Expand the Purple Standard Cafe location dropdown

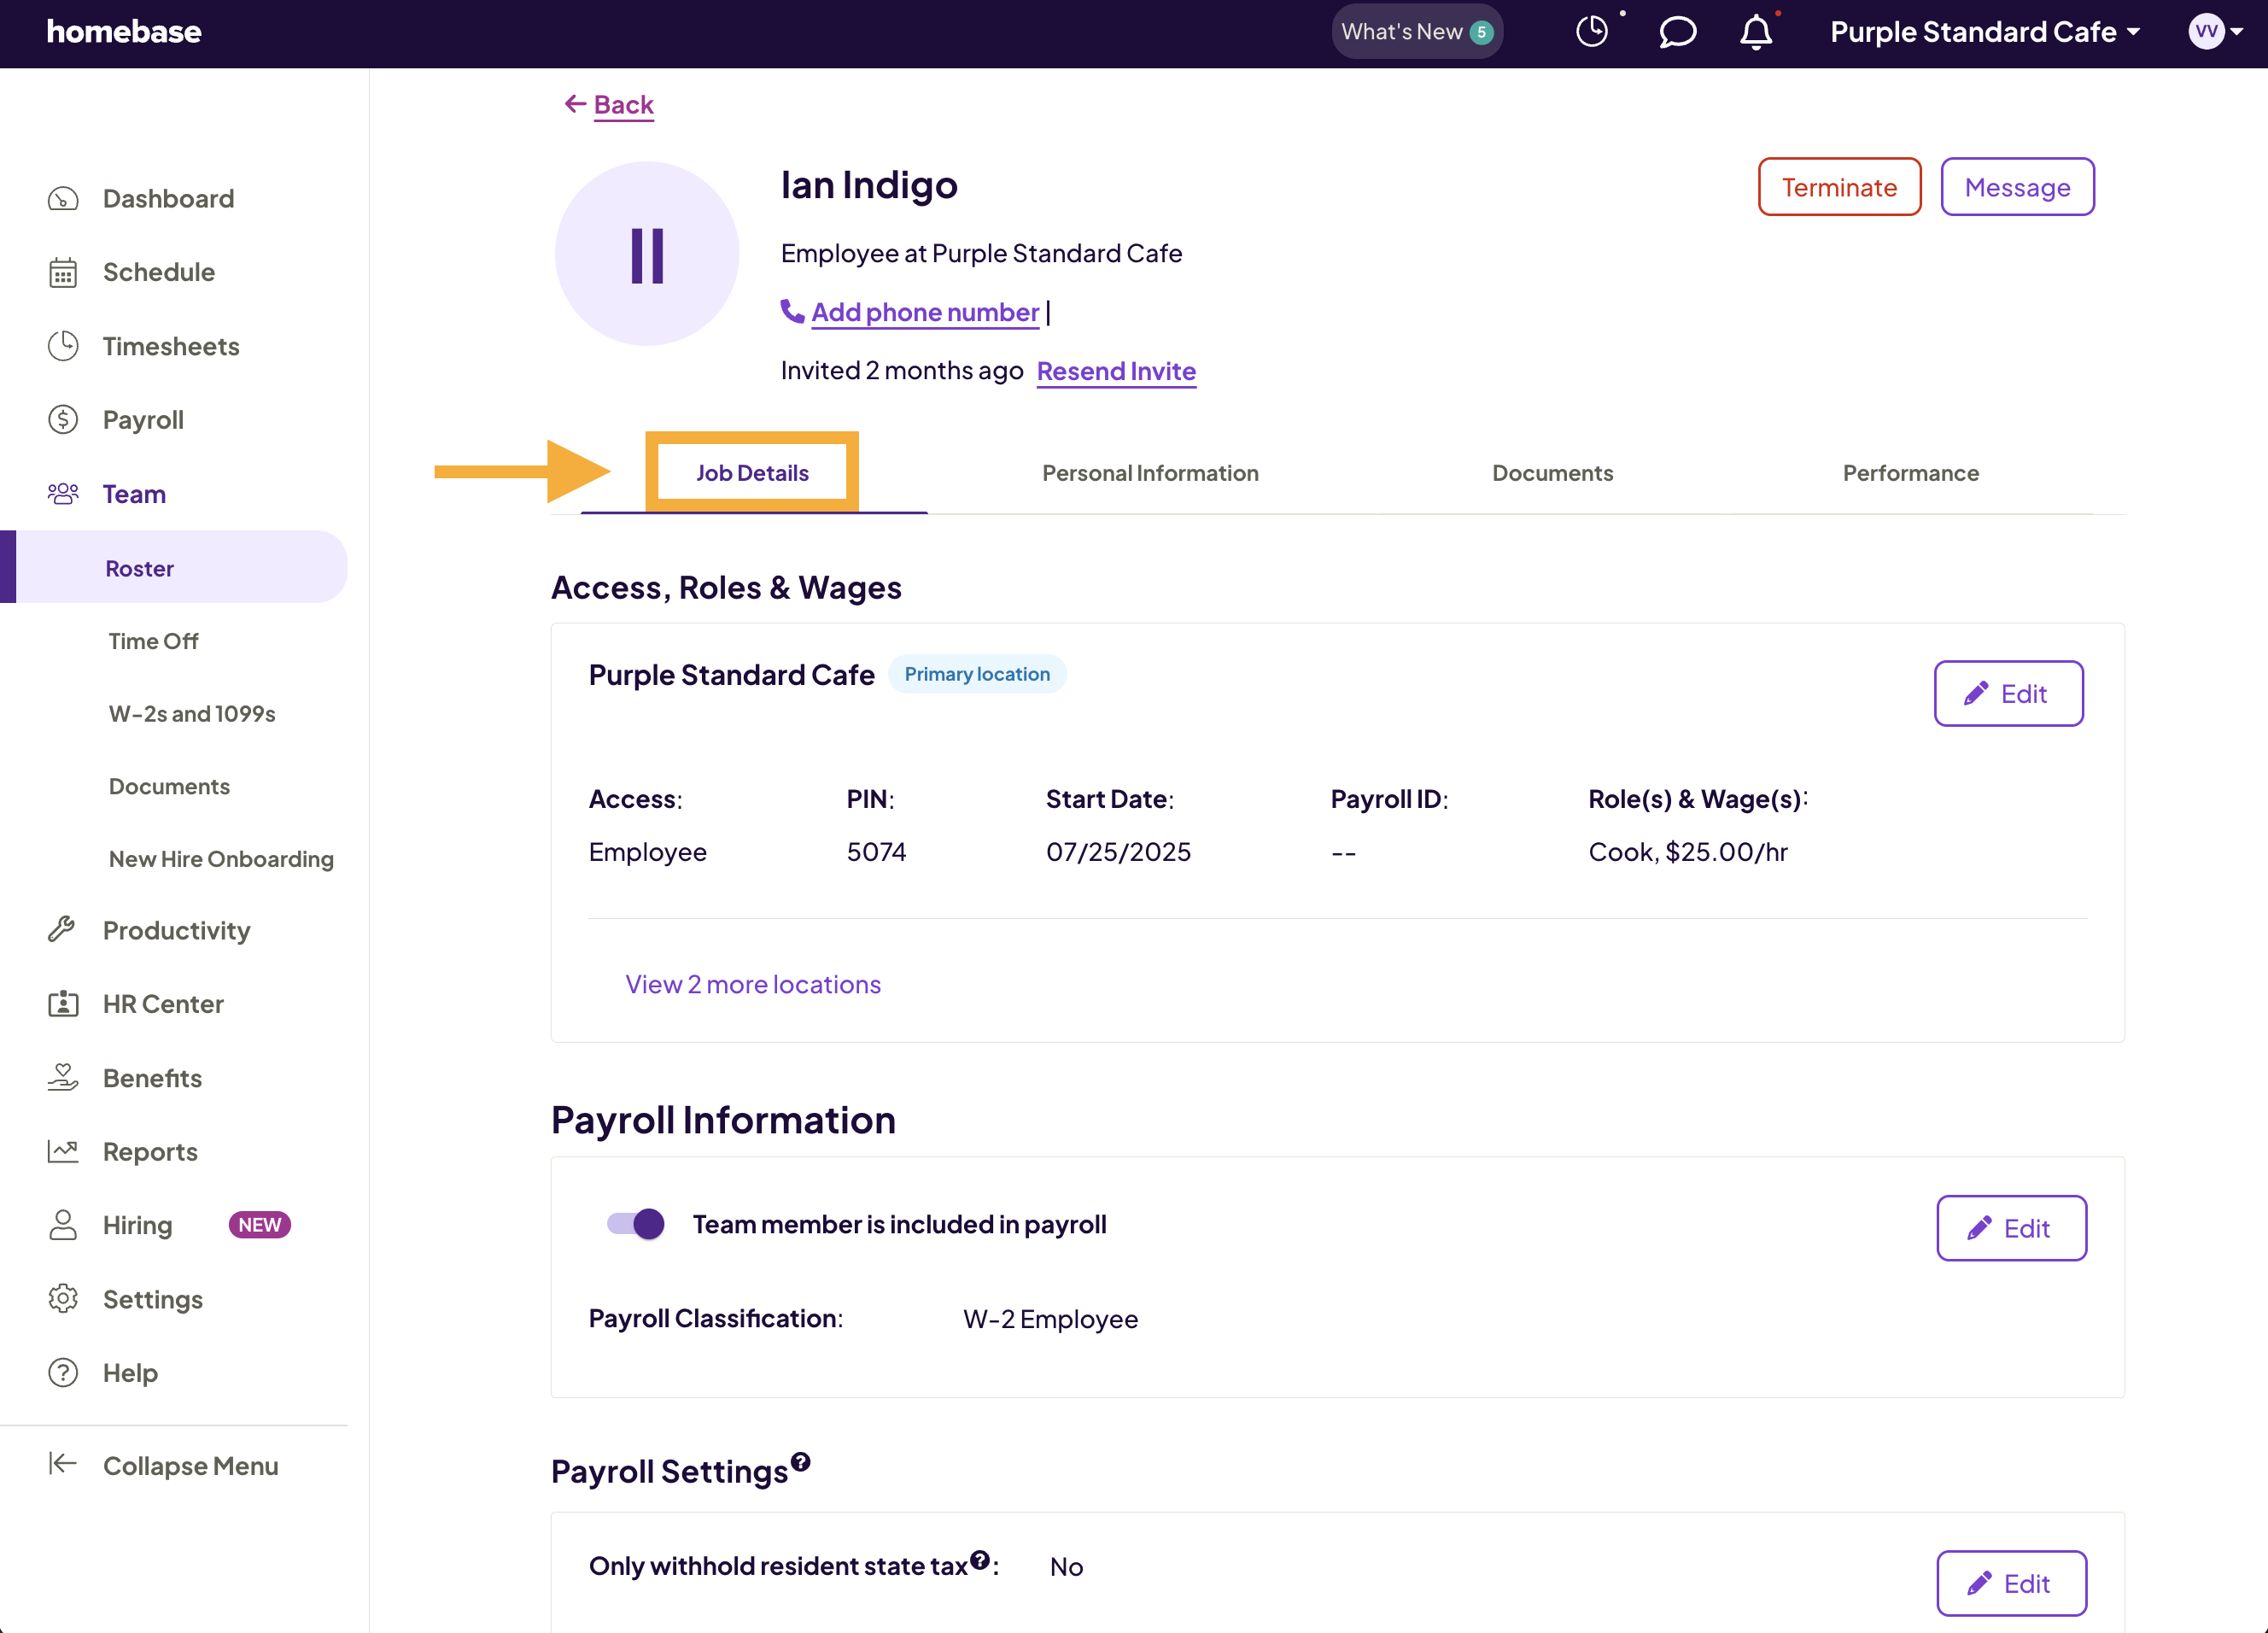(1985, 32)
